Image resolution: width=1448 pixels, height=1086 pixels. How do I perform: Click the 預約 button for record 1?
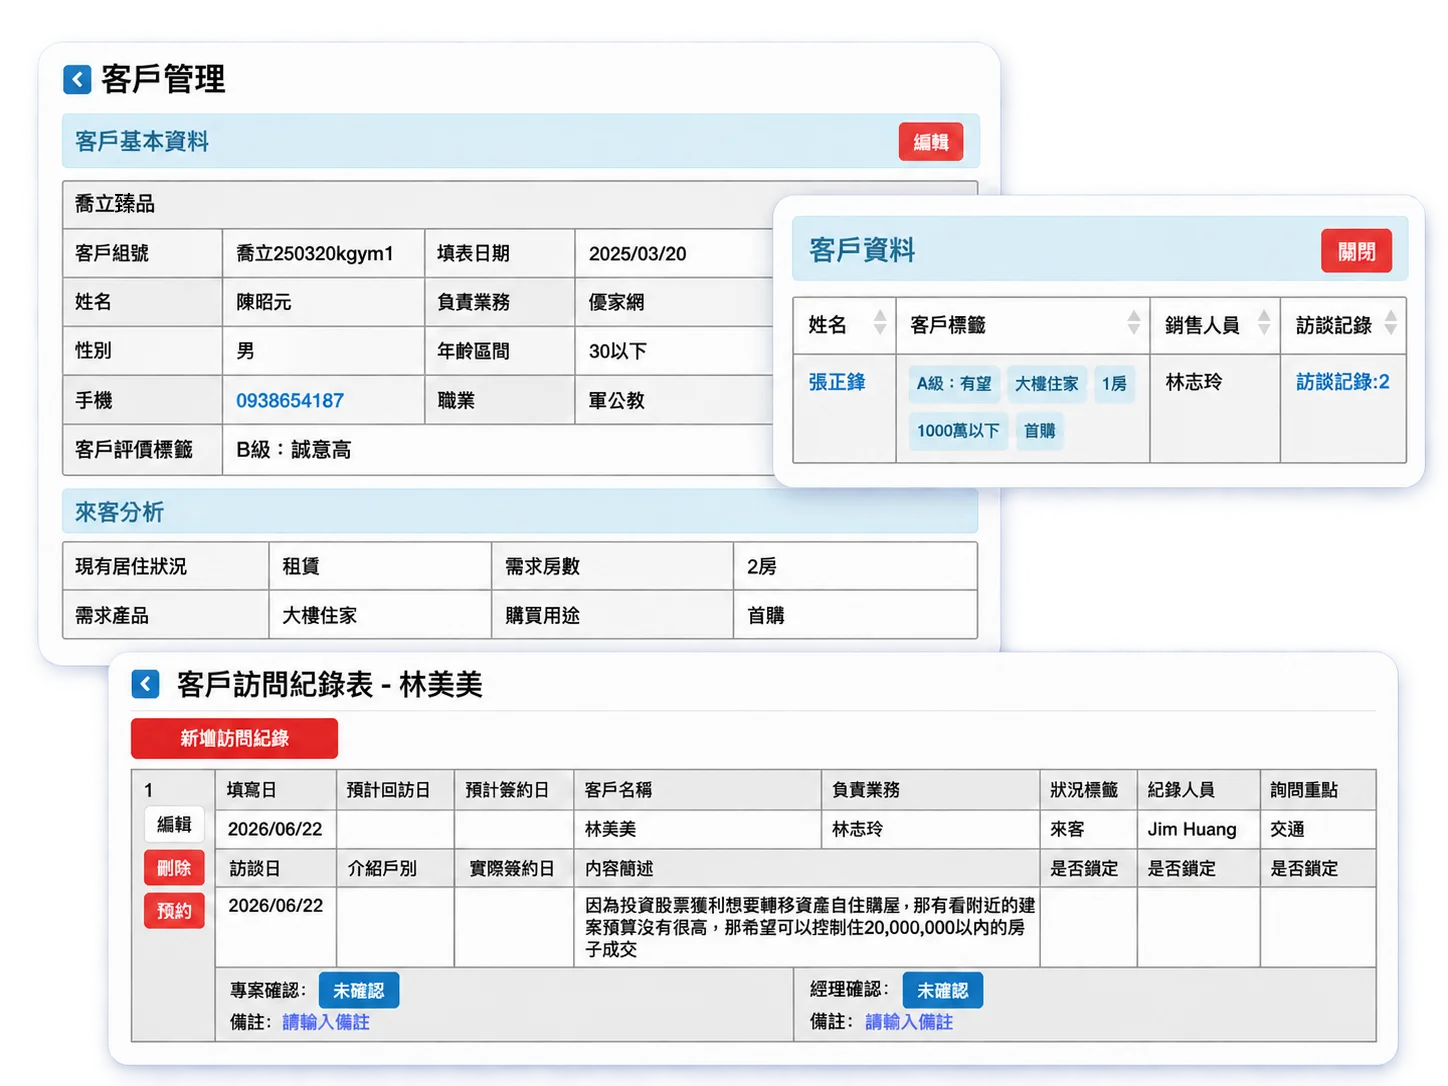(x=174, y=911)
